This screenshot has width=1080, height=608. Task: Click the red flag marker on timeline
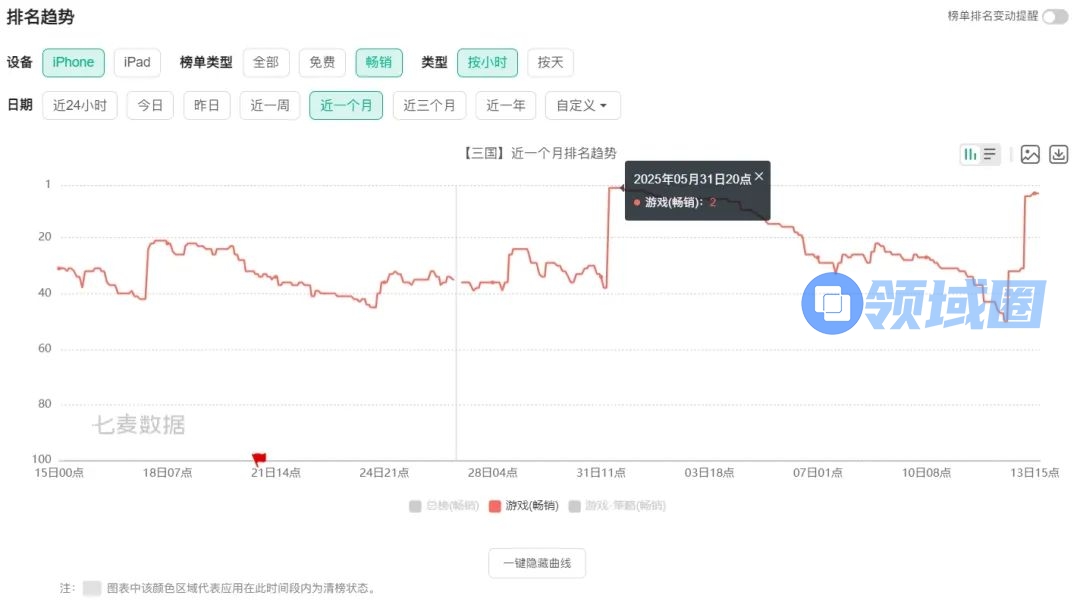pos(259,459)
